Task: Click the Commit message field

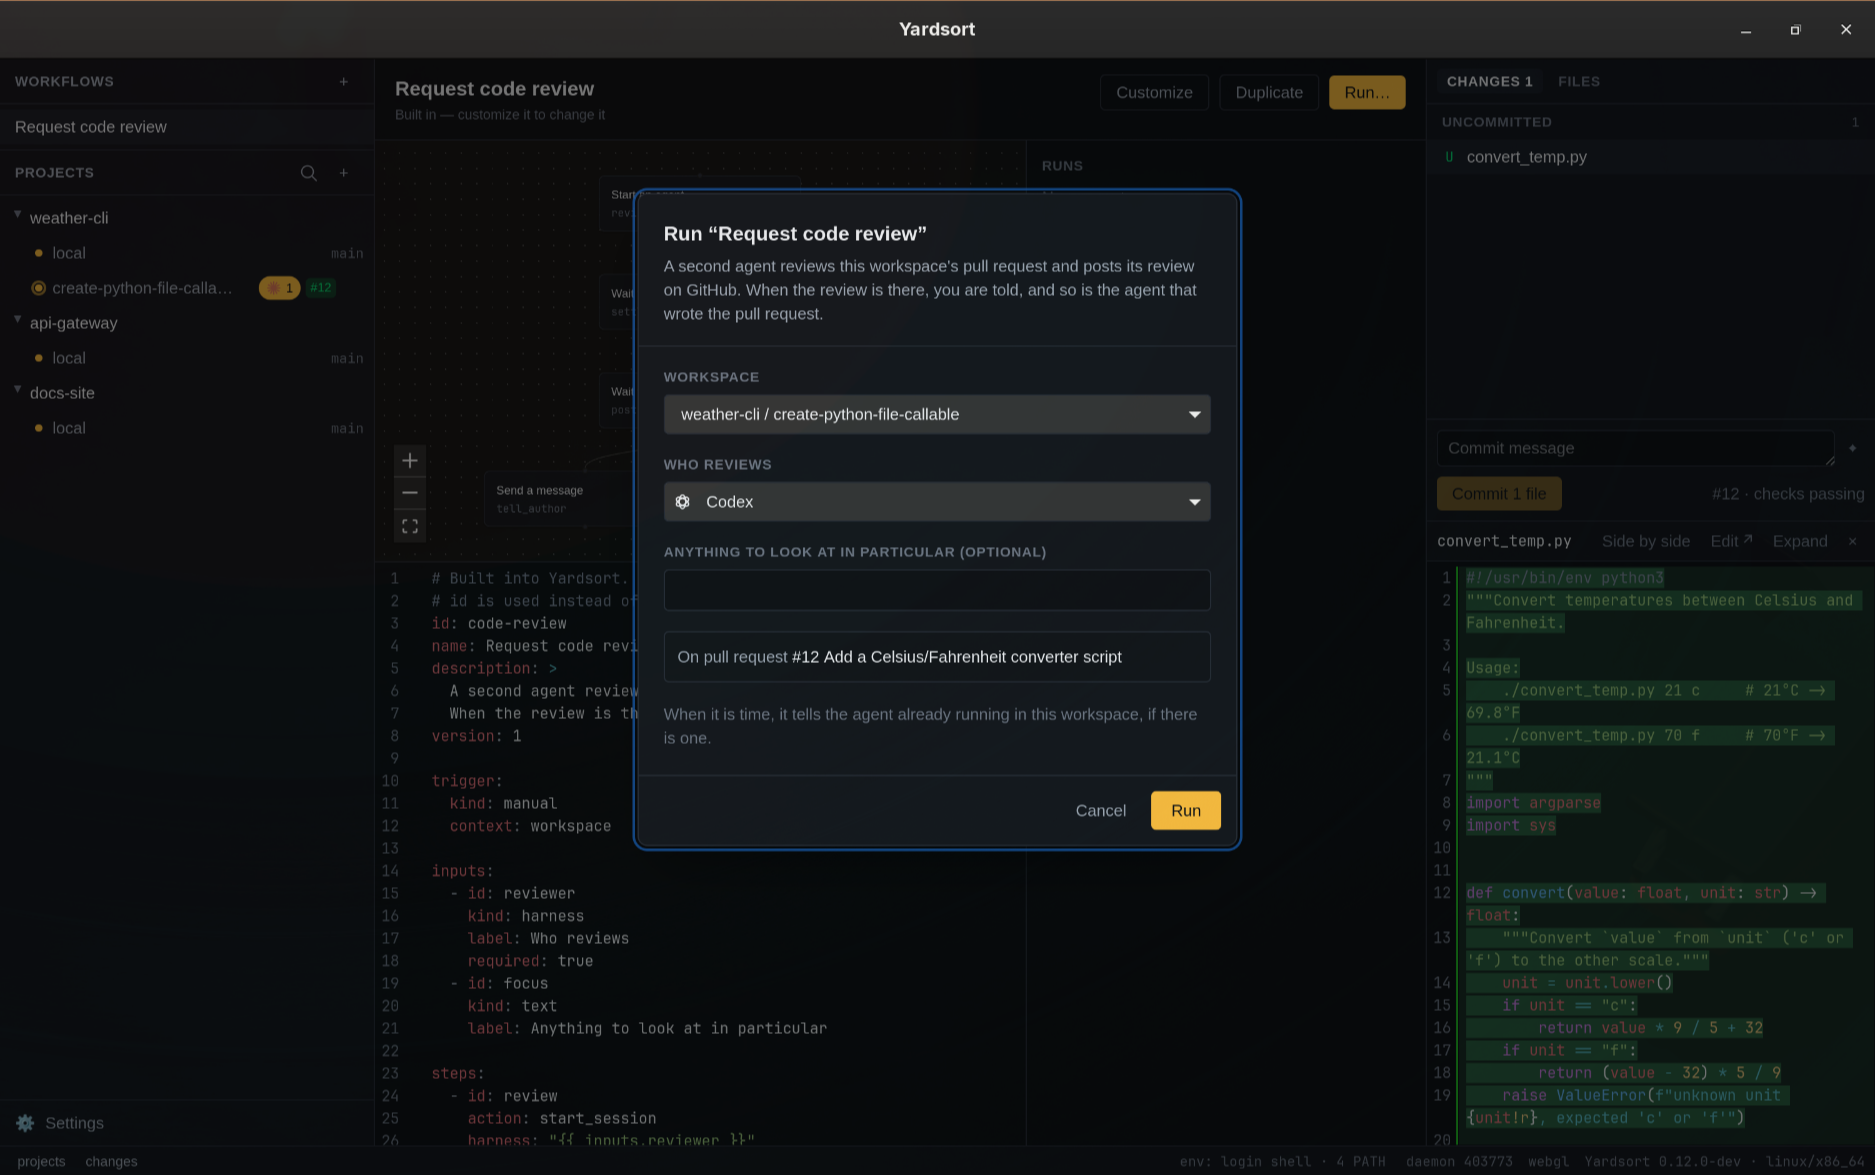Action: 1635,448
